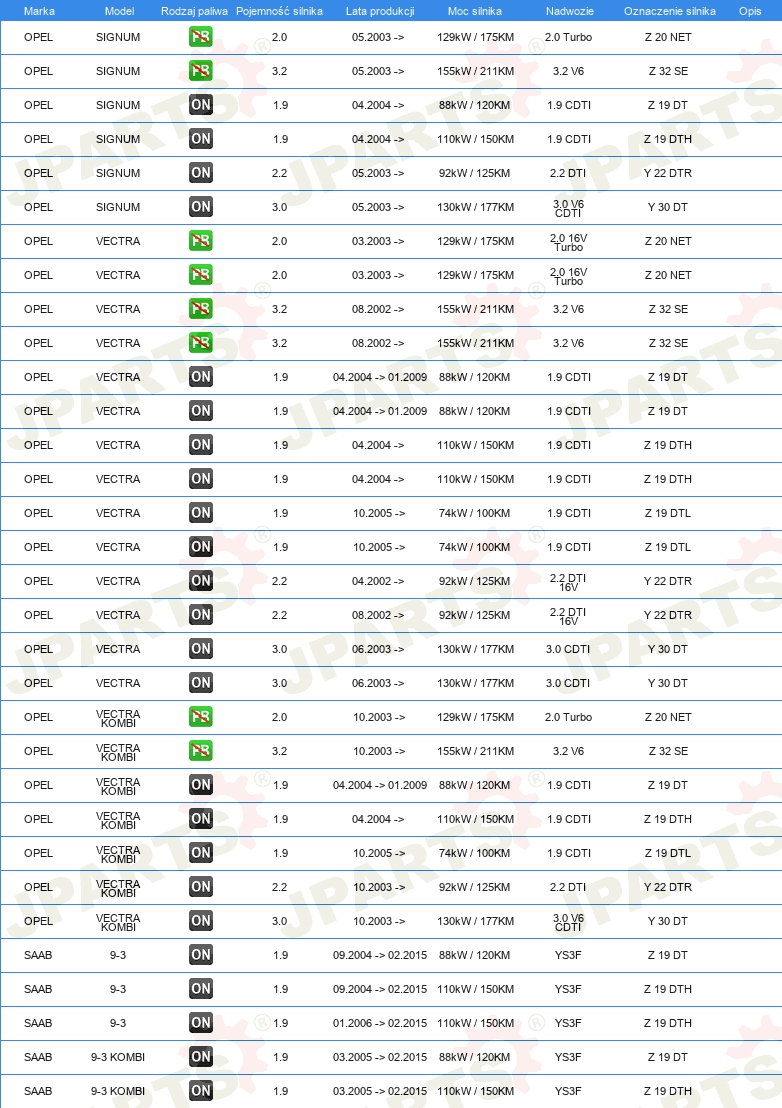Select '2.0 Turbo' cell in VECTRA KOMBI row
The height and width of the screenshot is (1108, 782).
(x=569, y=717)
